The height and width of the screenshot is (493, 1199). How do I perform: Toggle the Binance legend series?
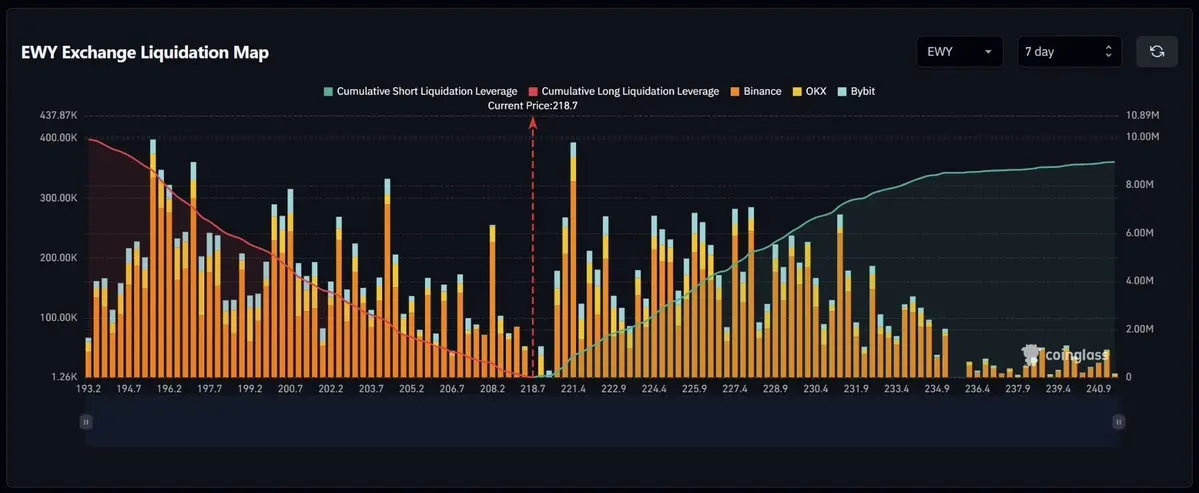[755, 91]
